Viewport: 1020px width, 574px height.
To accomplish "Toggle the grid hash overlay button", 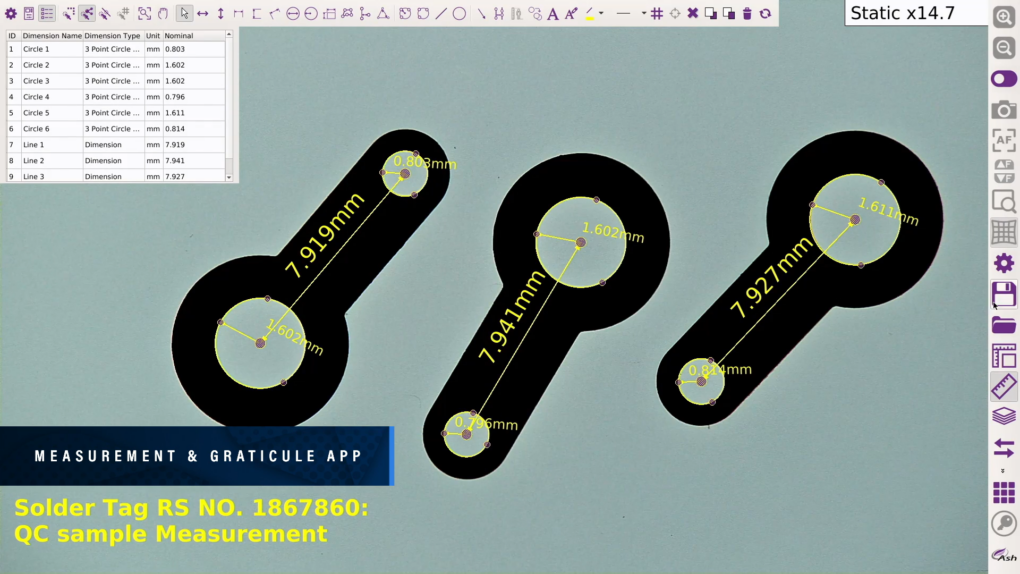I will (657, 14).
